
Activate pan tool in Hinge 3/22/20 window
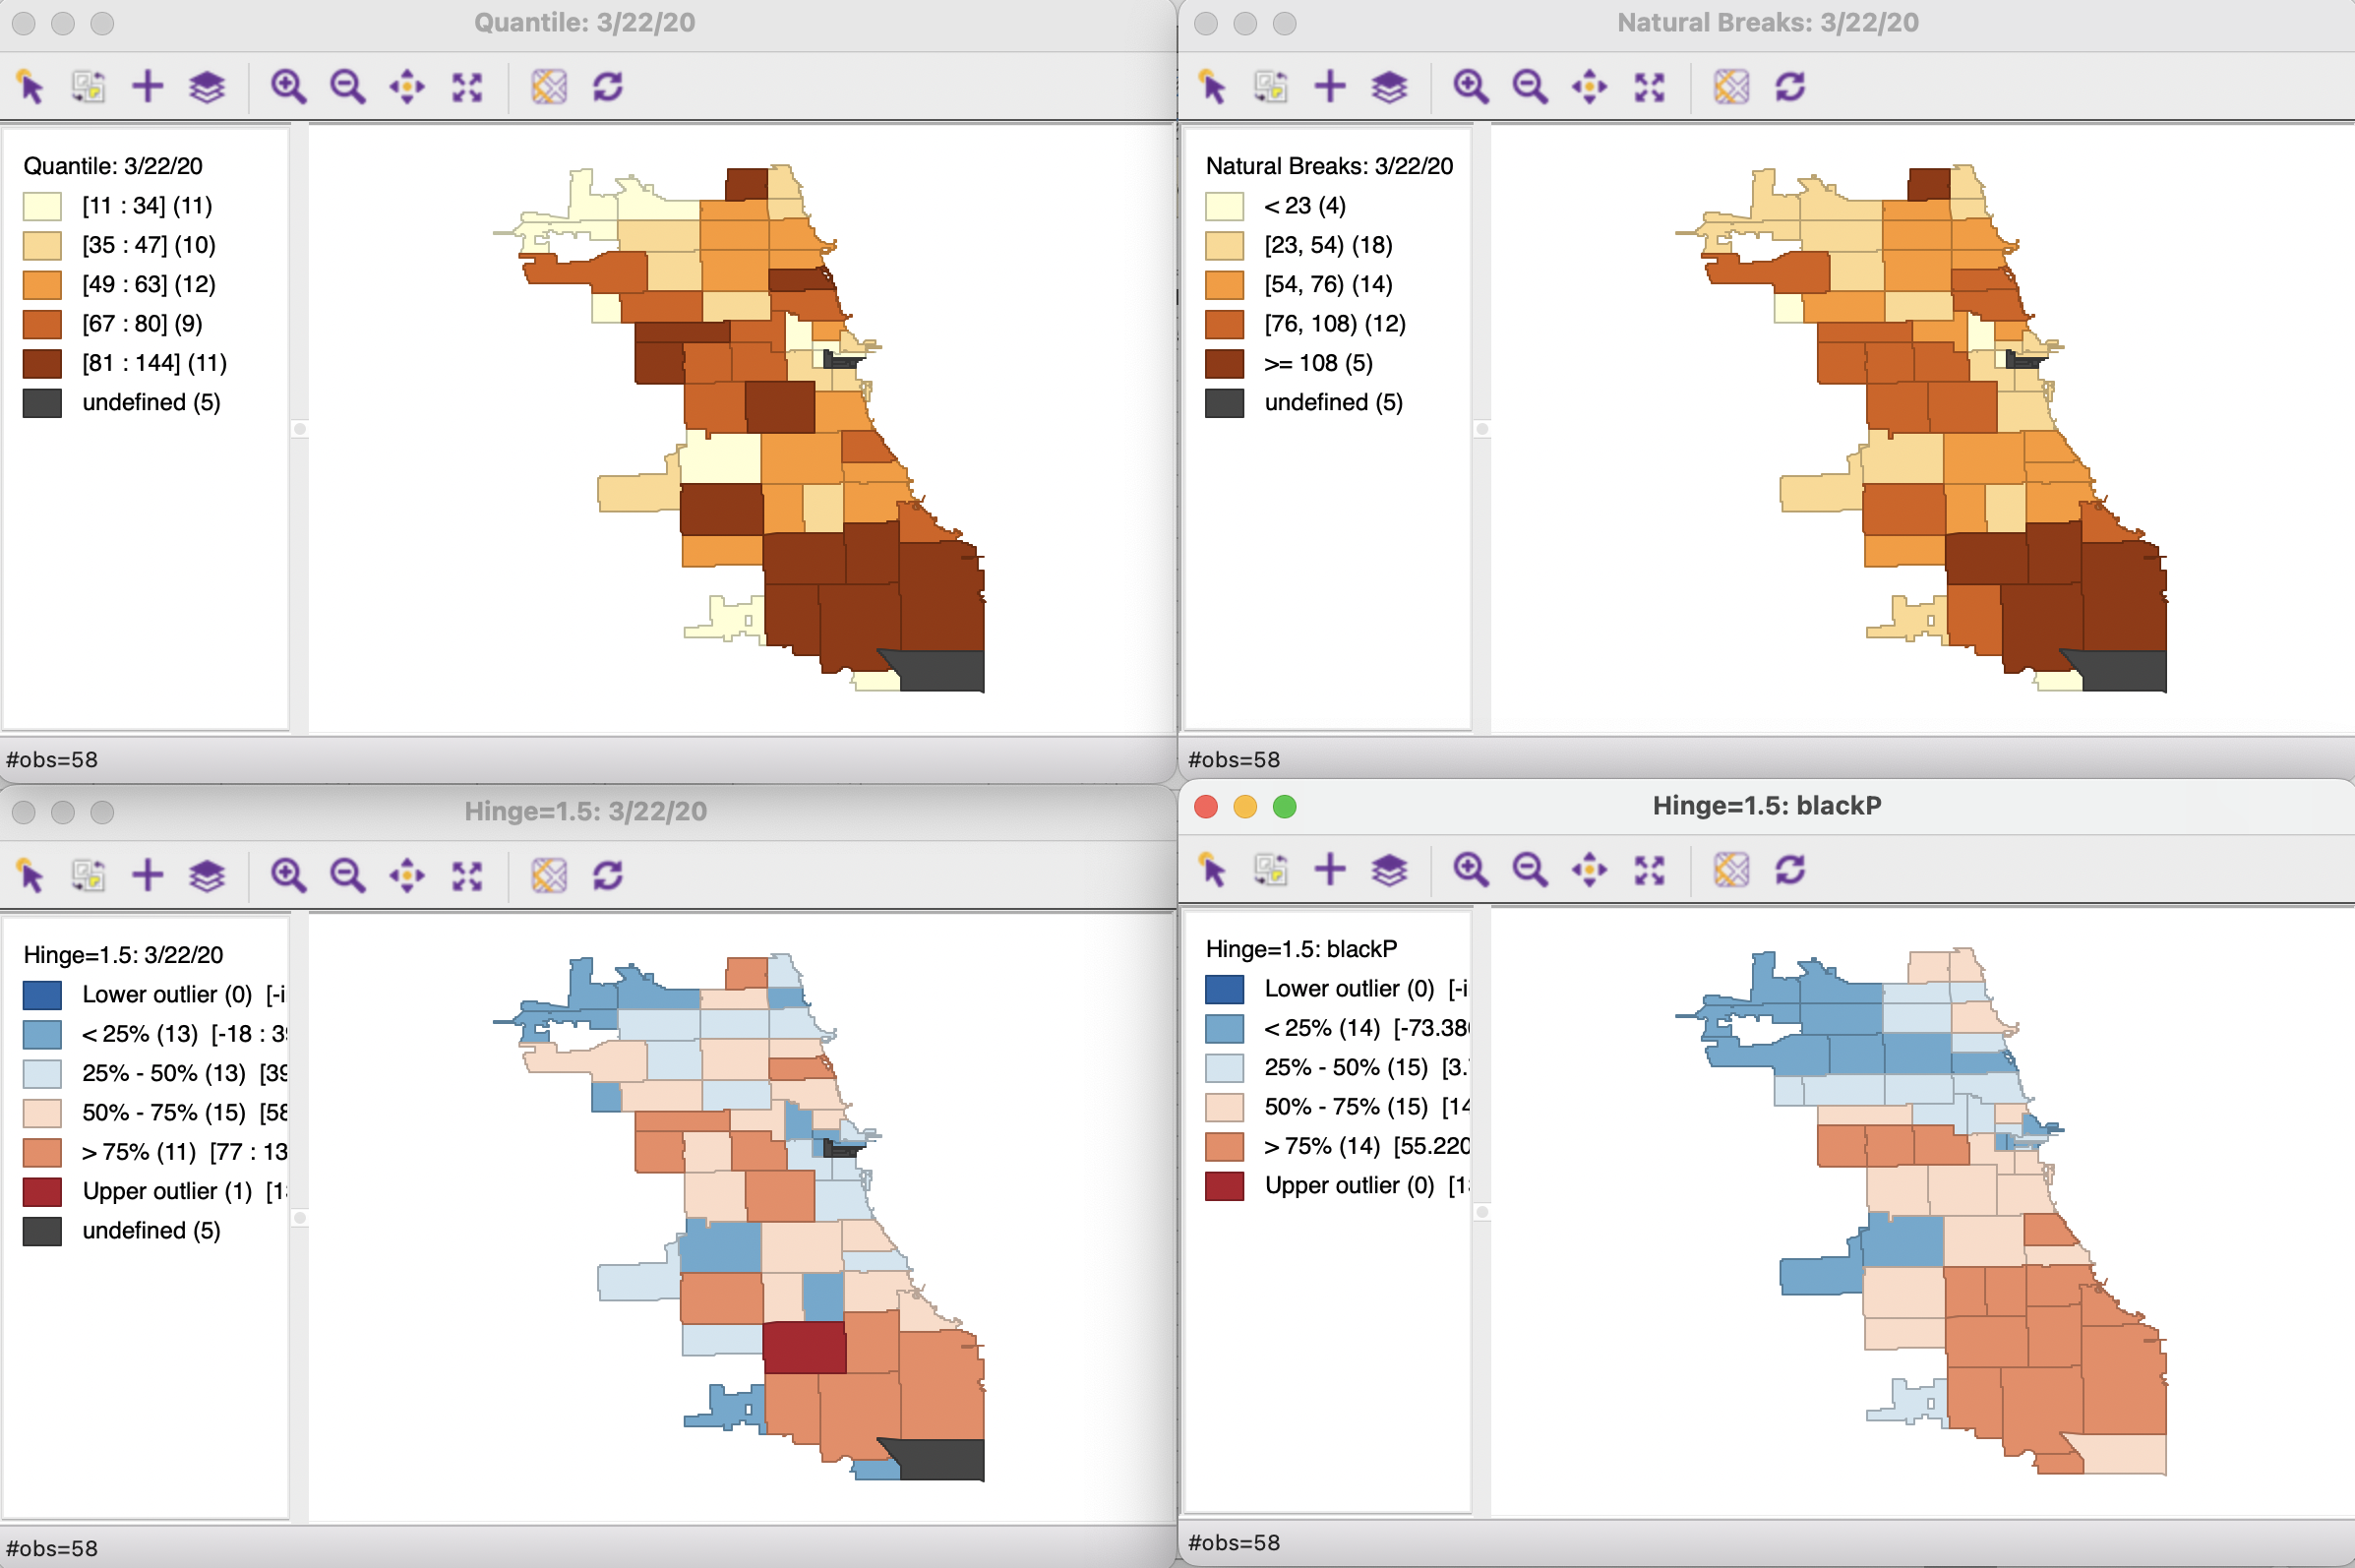click(x=407, y=876)
